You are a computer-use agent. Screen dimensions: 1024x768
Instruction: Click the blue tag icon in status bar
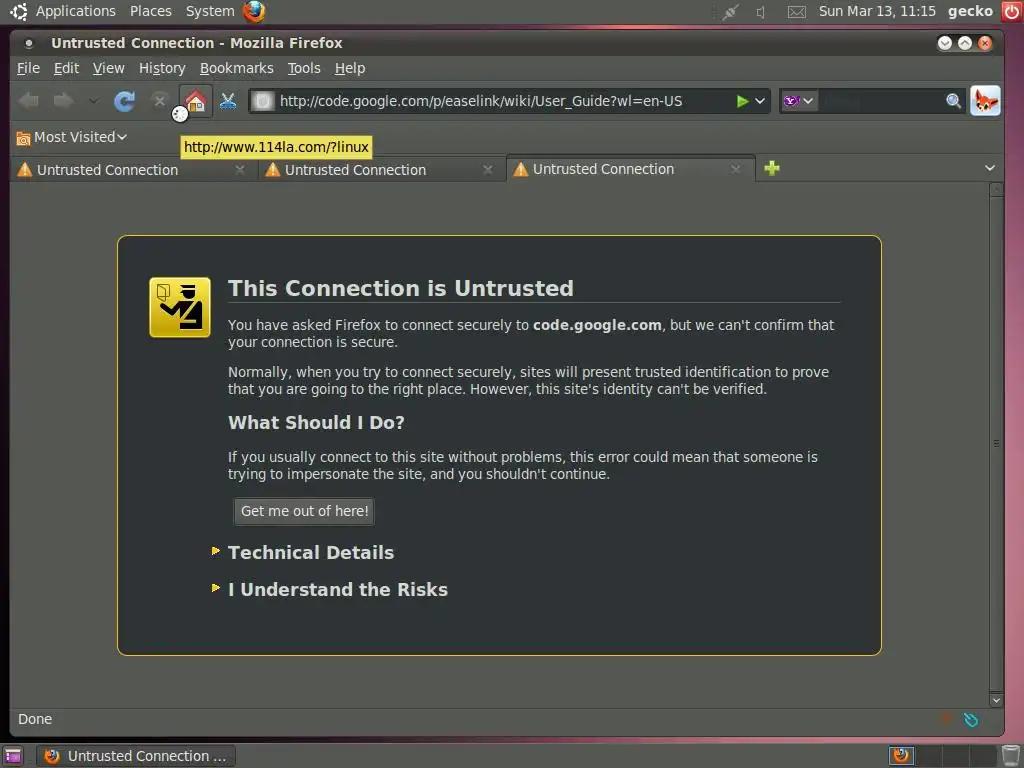coord(971,720)
